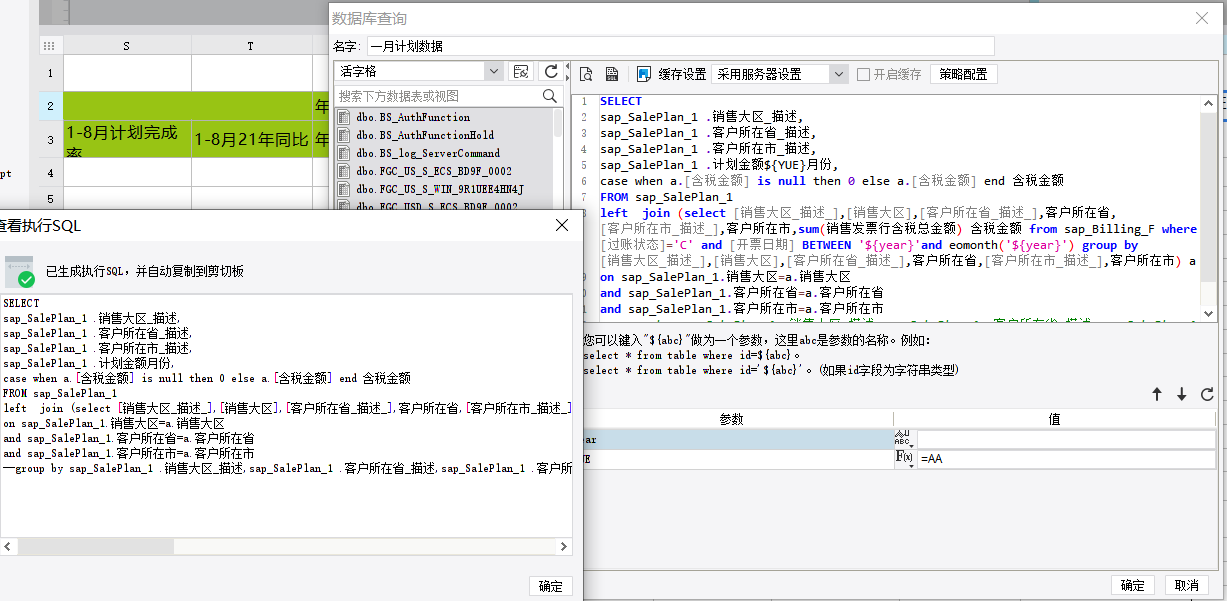Select table dbo.BS_AuthFunctionHold in list
Image resolution: width=1227 pixels, height=601 pixels.
pos(425,135)
